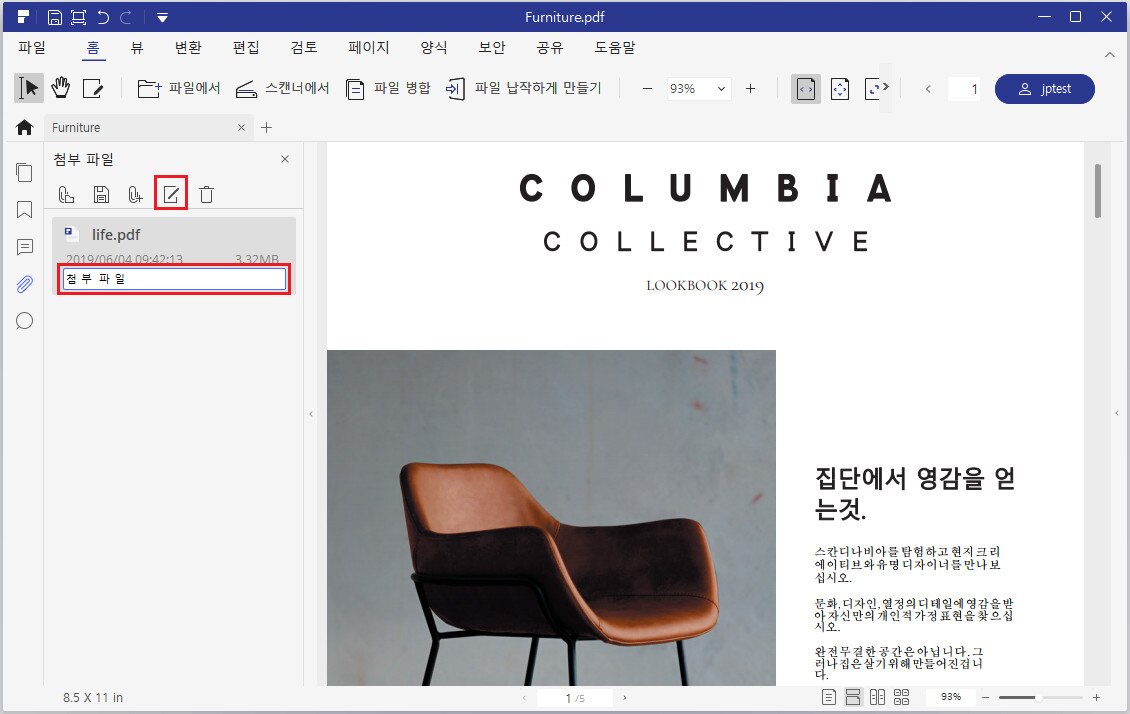Click the attachment description text field
The width and height of the screenshot is (1130, 714).
coord(174,279)
